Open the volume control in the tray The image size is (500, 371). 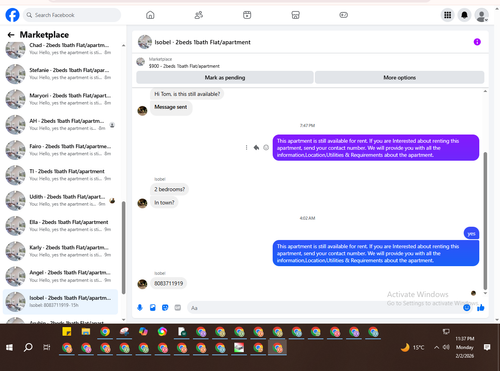coord(446,348)
